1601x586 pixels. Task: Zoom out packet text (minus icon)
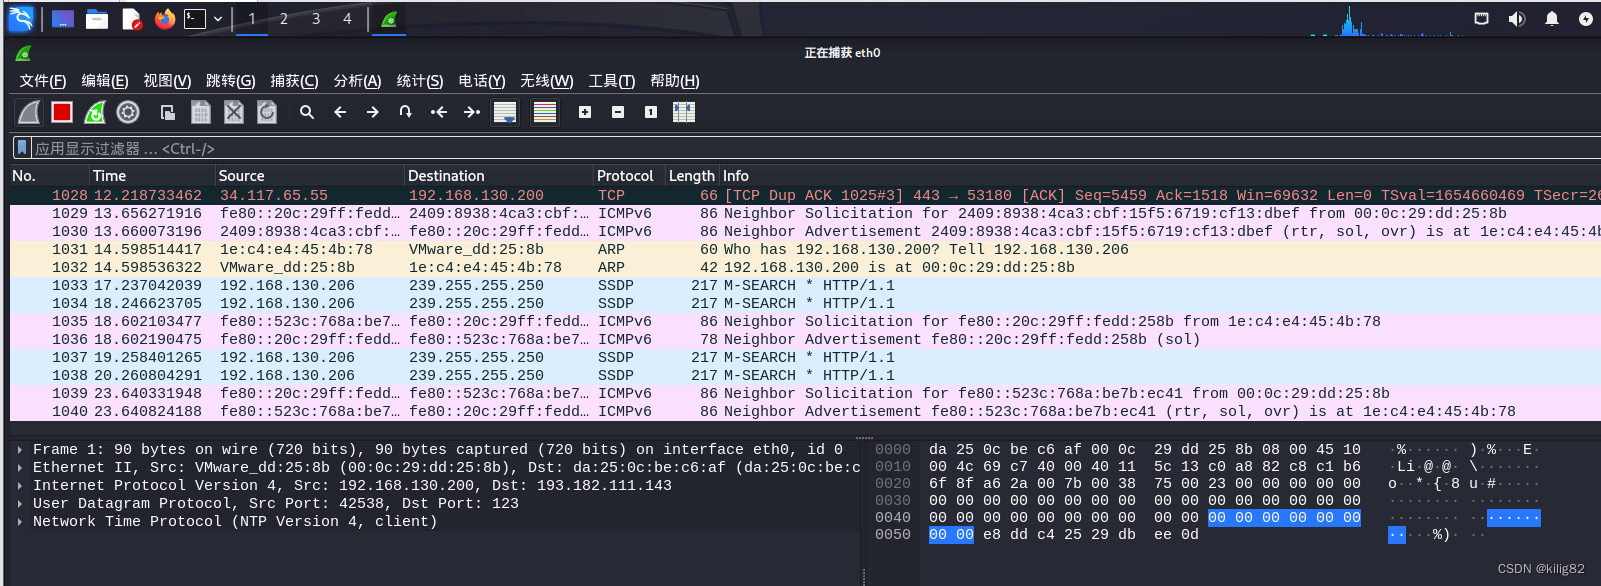tap(618, 112)
